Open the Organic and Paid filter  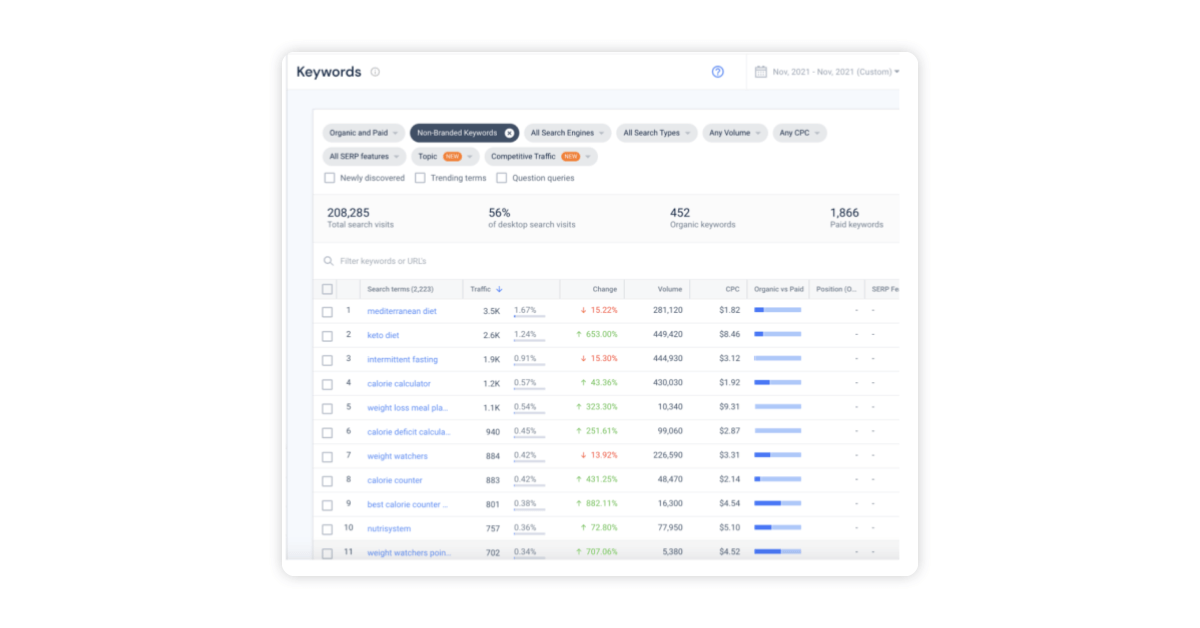tap(362, 133)
